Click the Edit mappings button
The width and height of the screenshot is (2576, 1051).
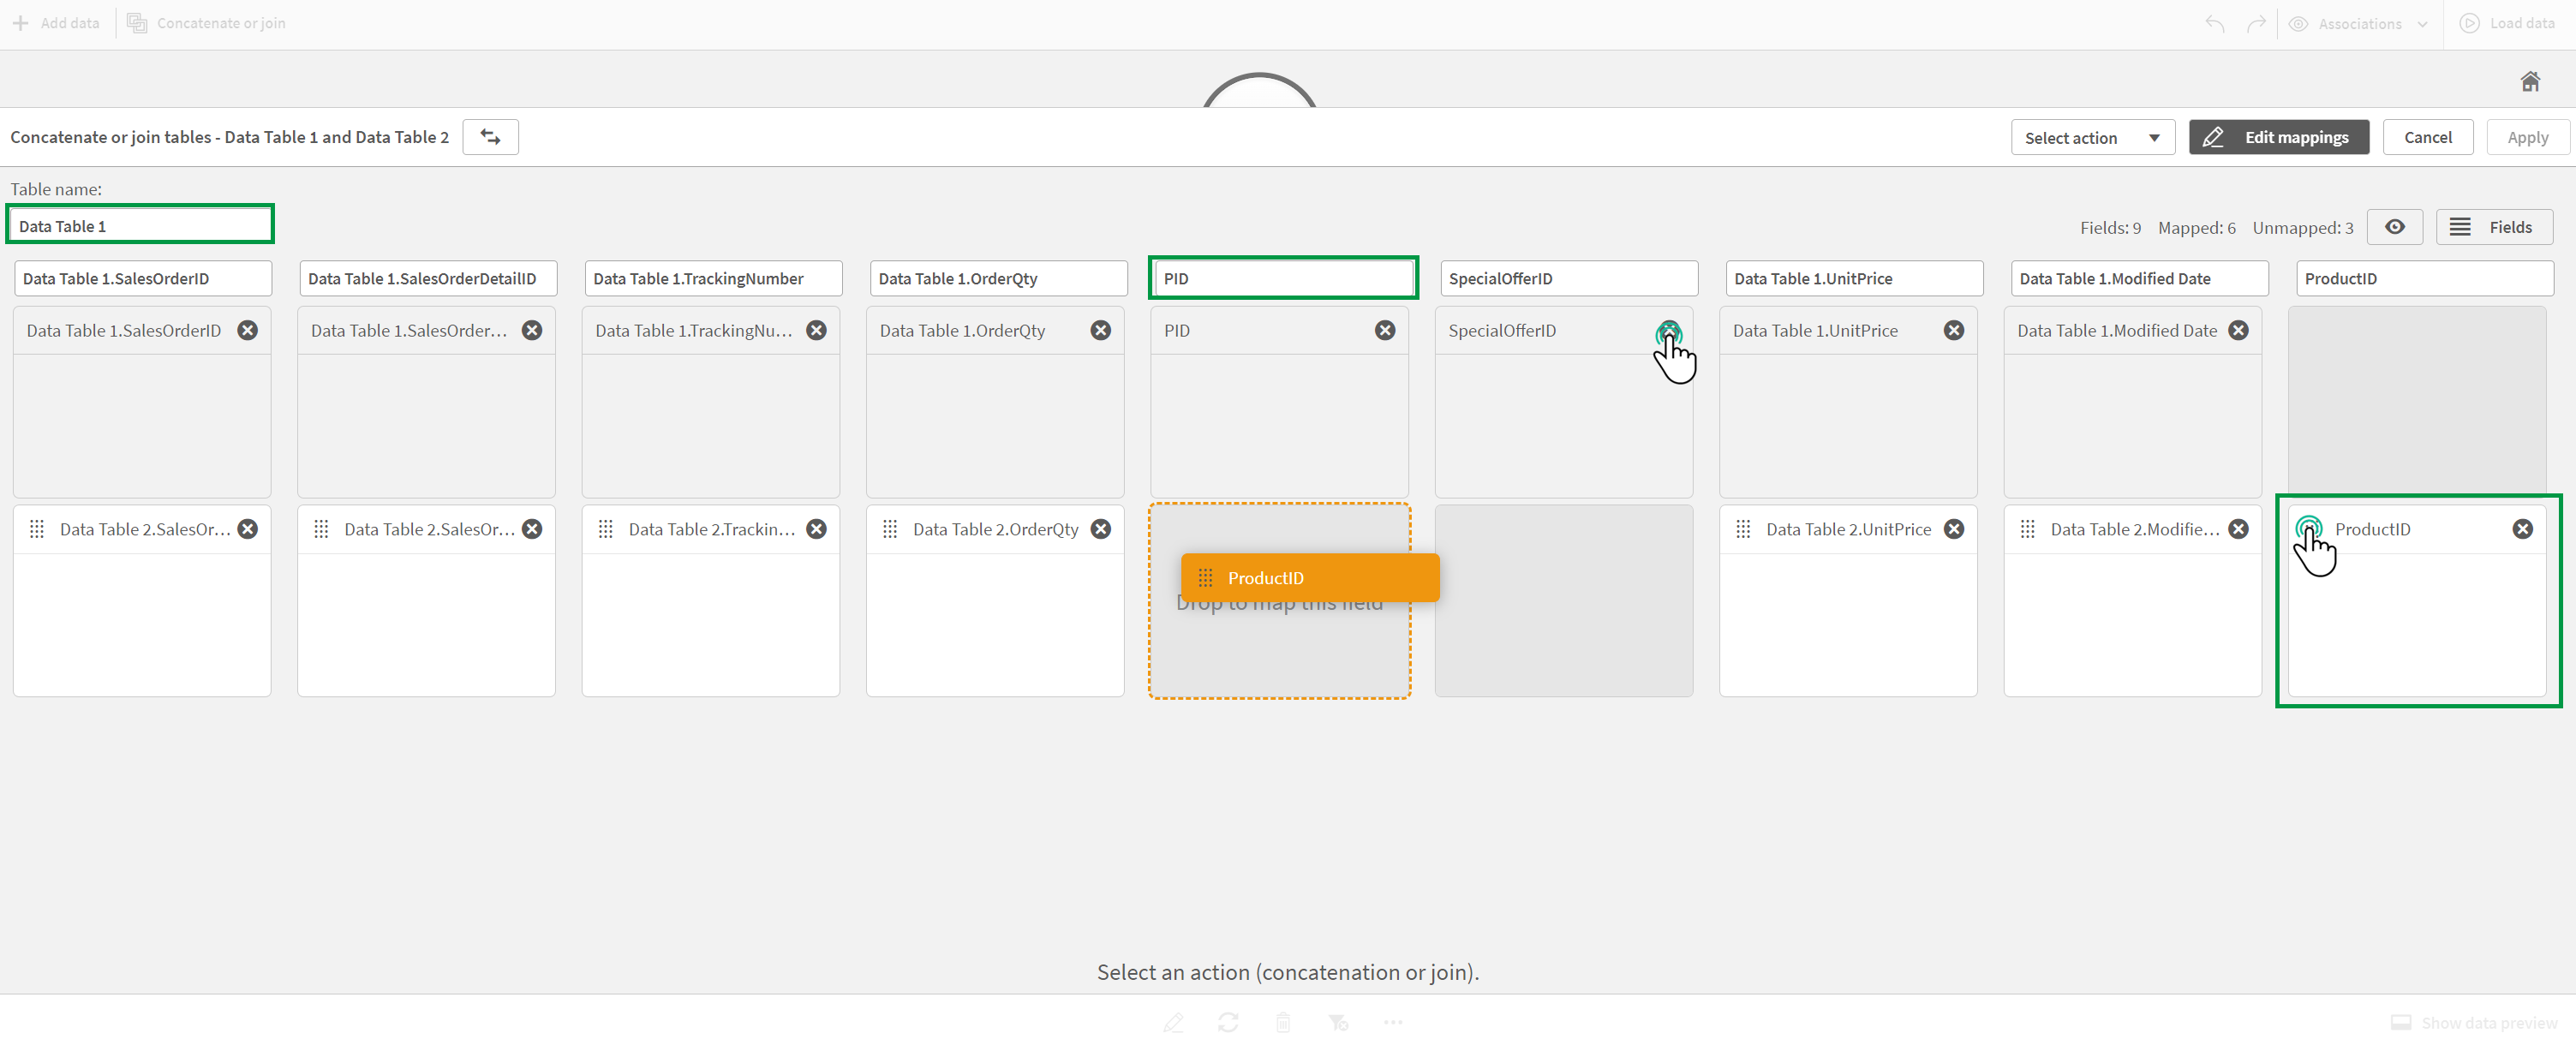[2282, 136]
